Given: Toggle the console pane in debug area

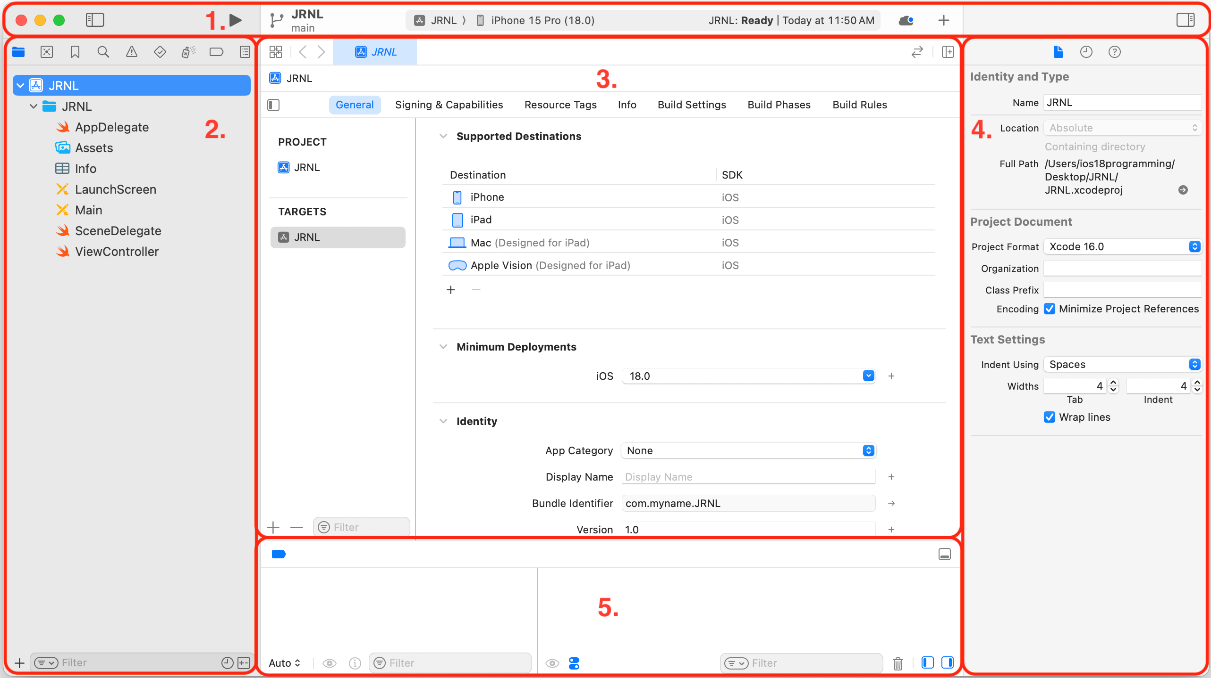Looking at the screenshot, I should pyautogui.click(x=947, y=663).
